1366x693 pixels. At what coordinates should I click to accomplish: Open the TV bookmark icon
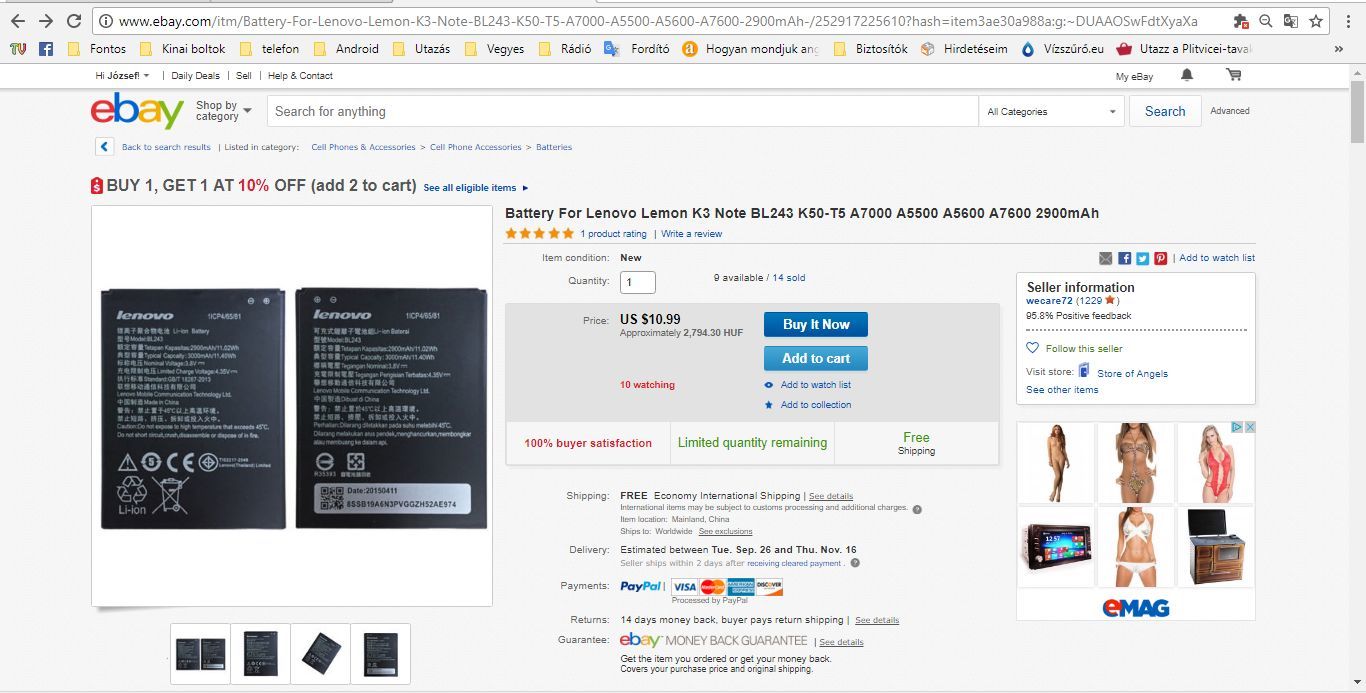point(18,48)
